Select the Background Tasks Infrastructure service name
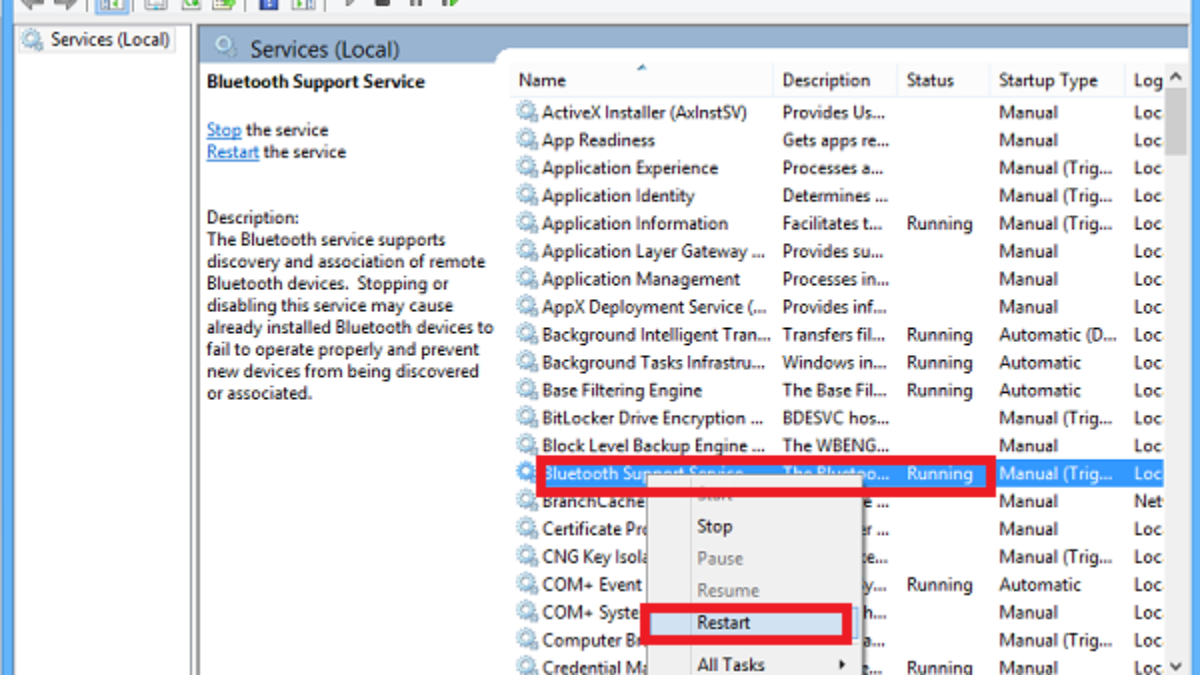Viewport: 1200px width, 675px height. click(x=655, y=362)
